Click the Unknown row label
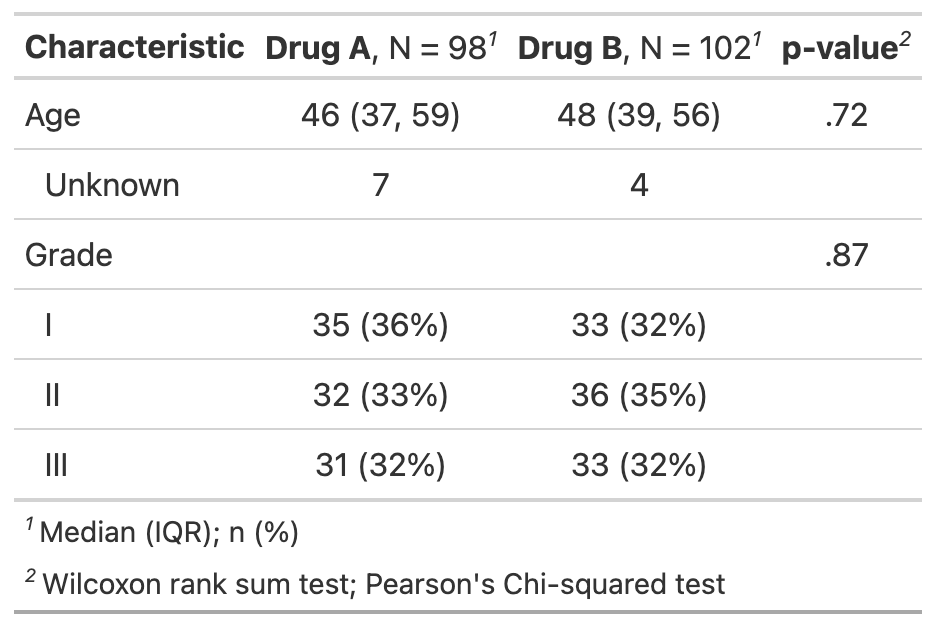The image size is (944, 632). (113, 185)
